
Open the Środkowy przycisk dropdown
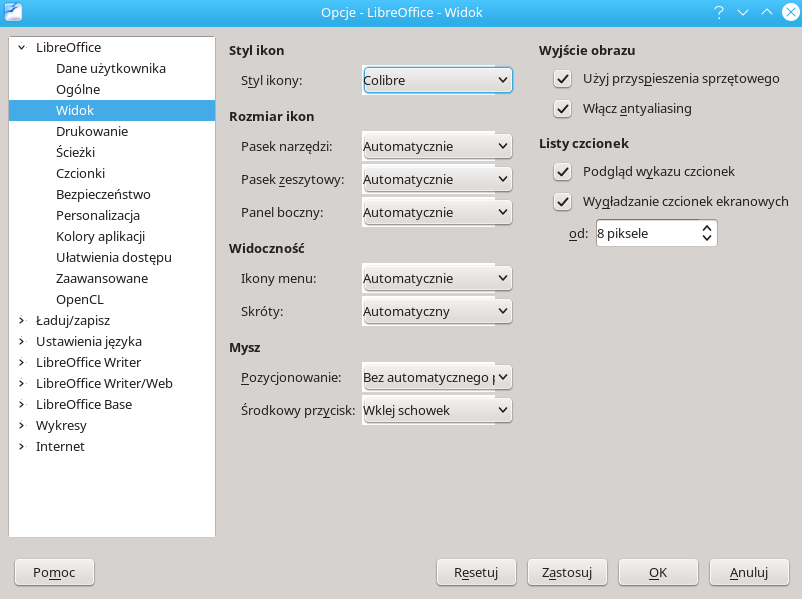click(x=437, y=410)
